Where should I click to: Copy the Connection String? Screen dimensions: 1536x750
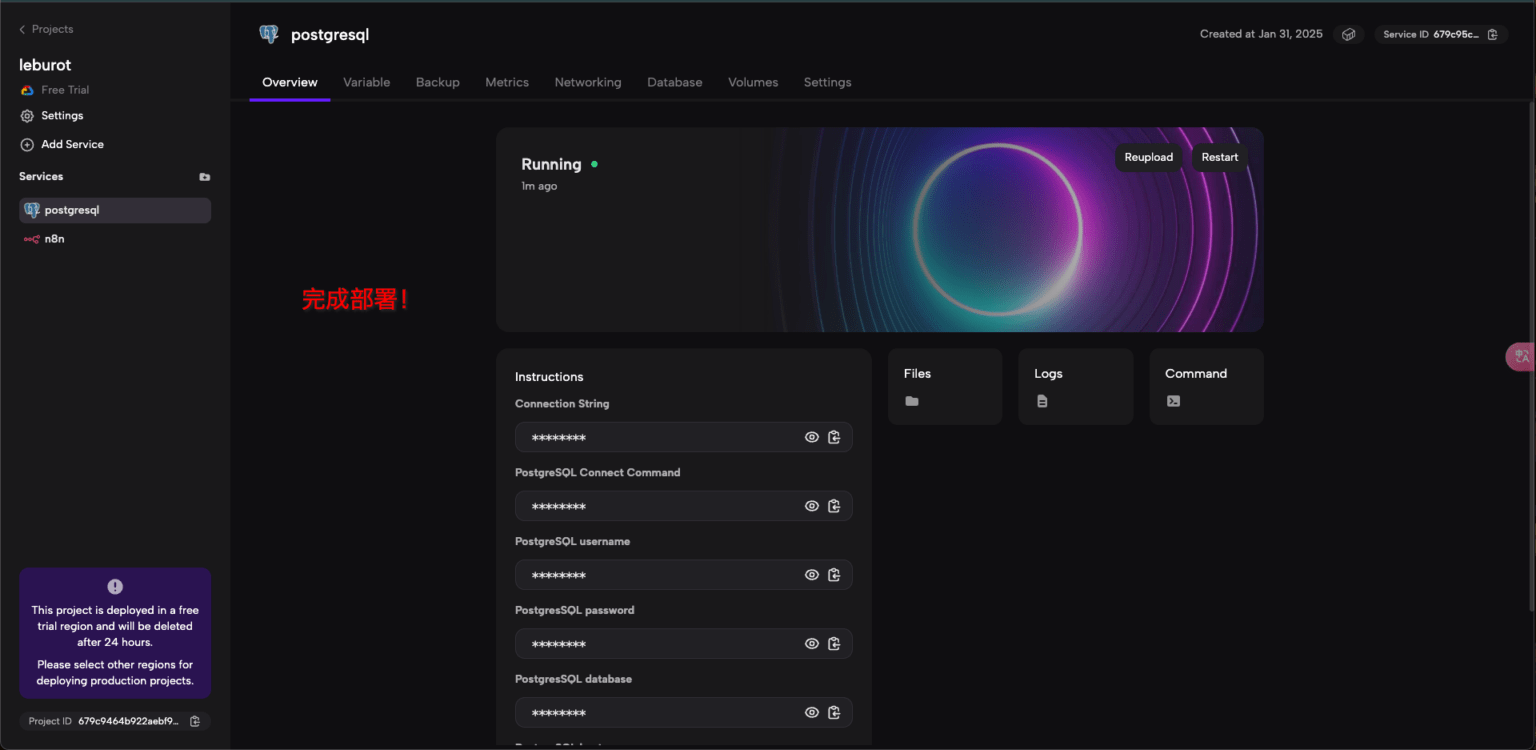point(834,437)
